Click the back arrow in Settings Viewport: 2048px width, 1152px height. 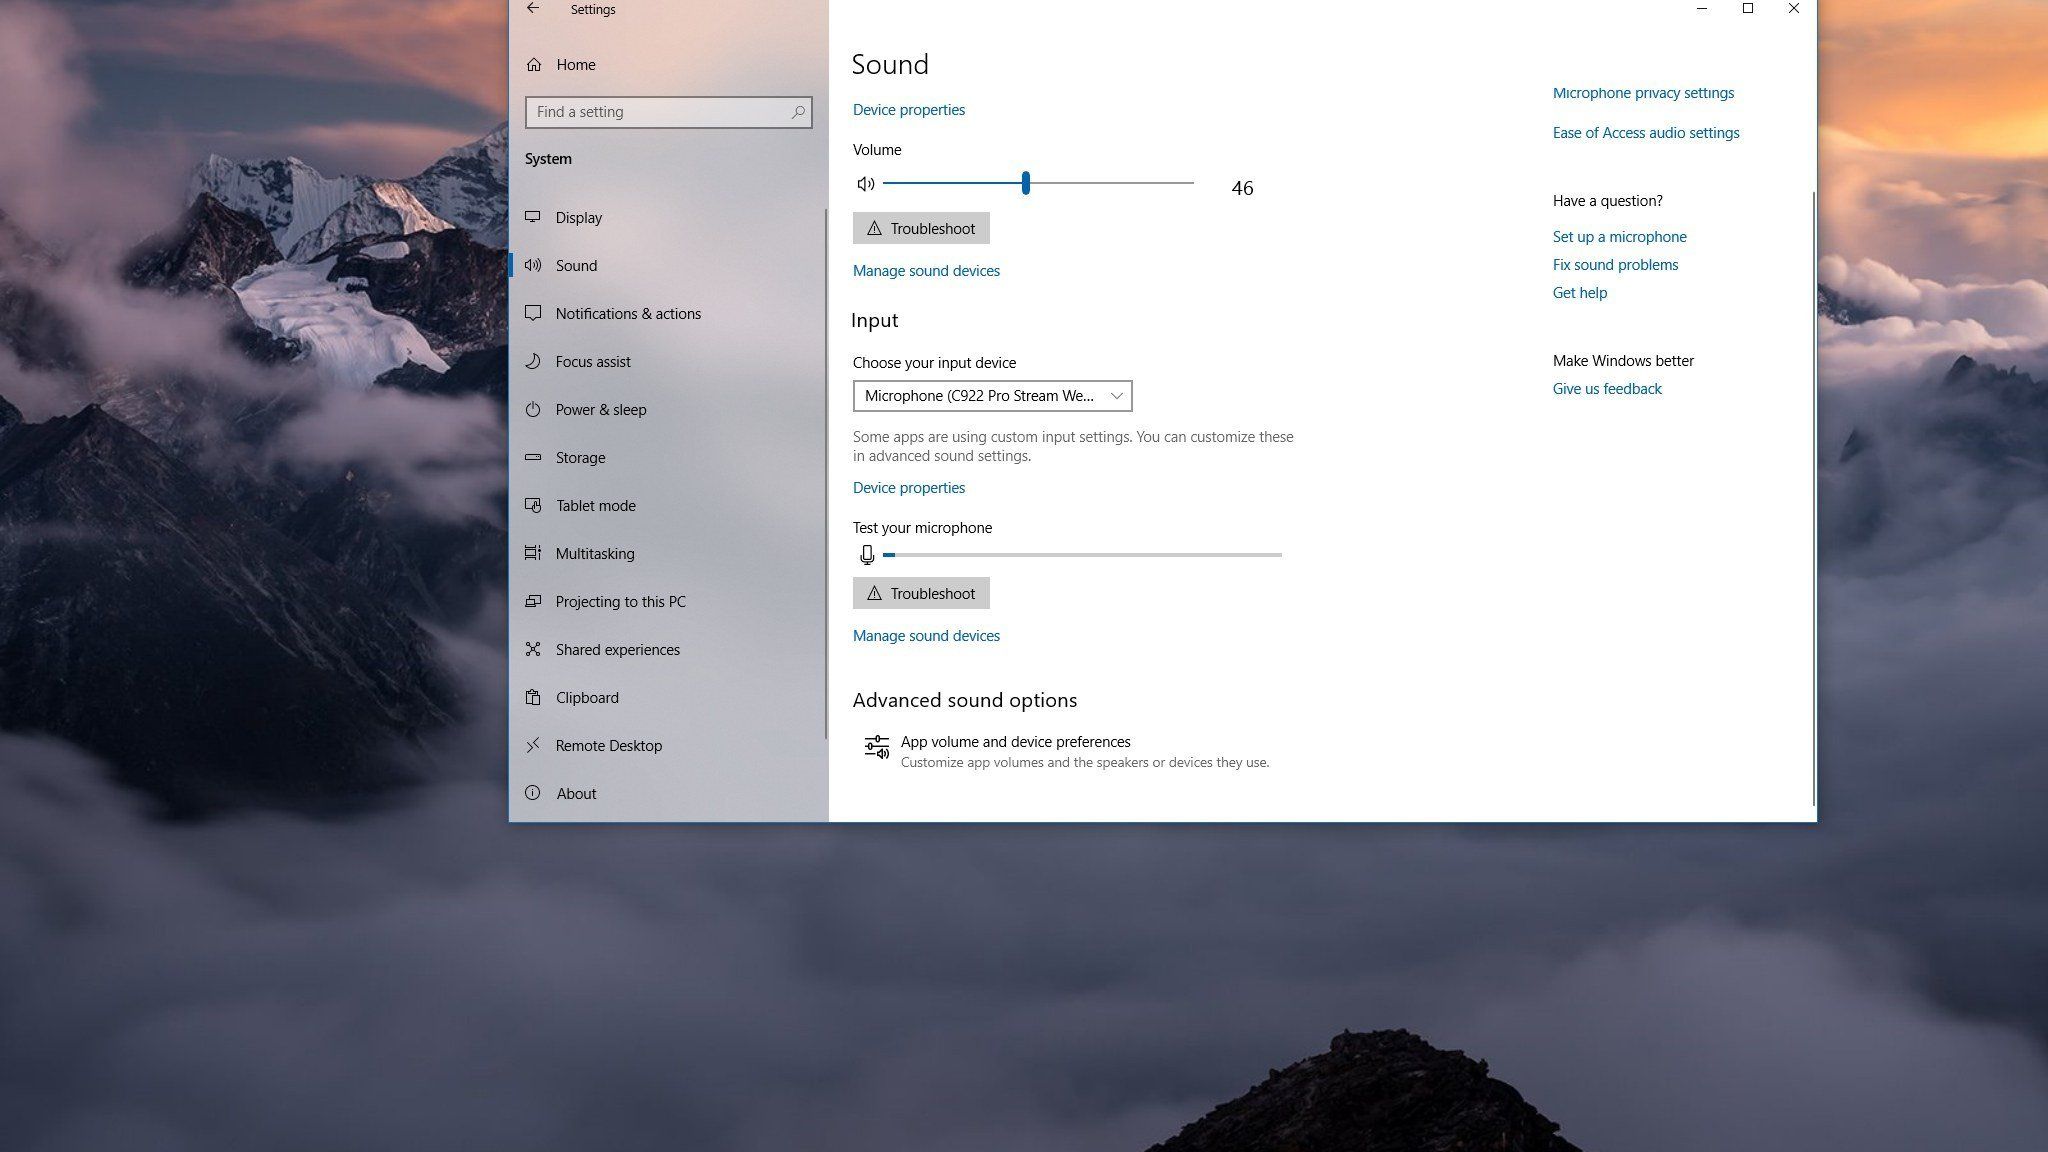[x=533, y=9]
